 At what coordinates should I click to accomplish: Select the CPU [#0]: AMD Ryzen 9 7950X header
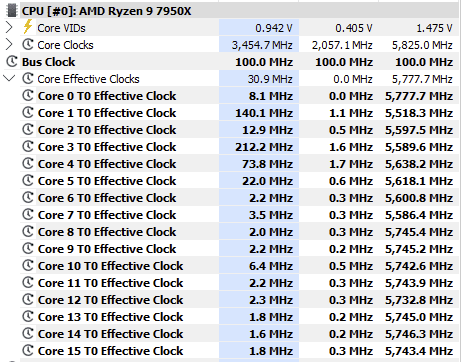pos(106,11)
